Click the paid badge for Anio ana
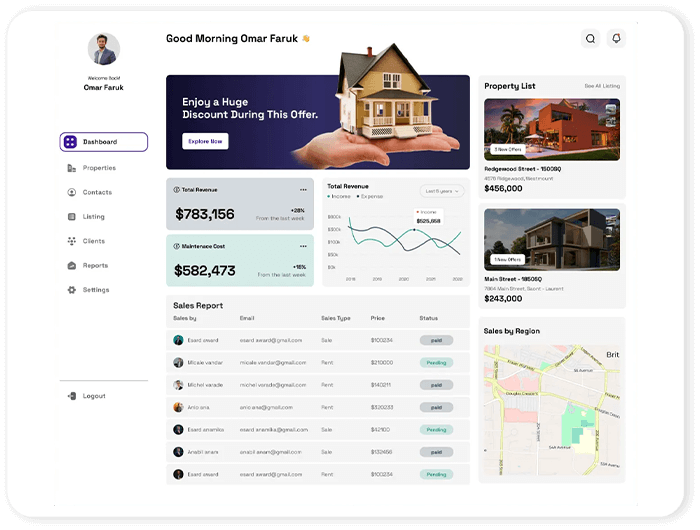The width and height of the screenshot is (700, 530). point(436,407)
